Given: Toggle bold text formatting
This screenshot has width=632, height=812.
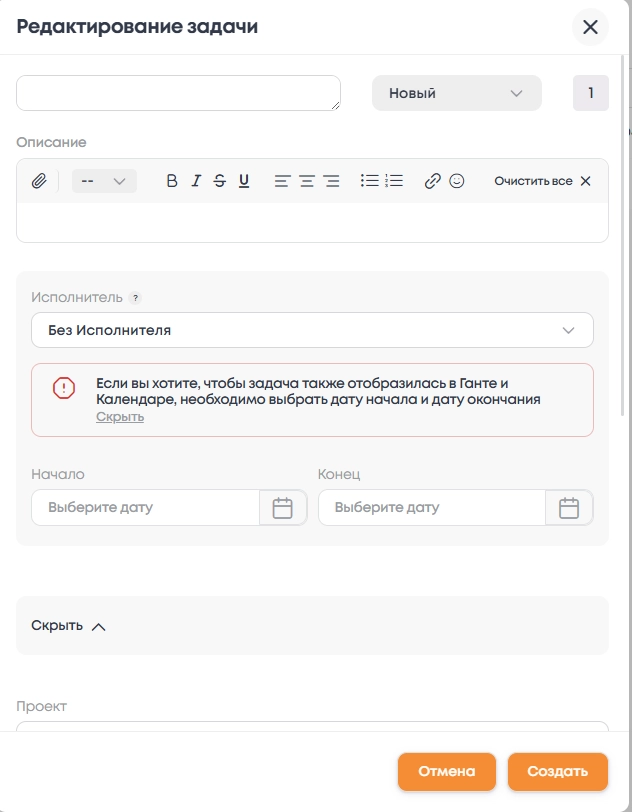Looking at the screenshot, I should click(172, 181).
